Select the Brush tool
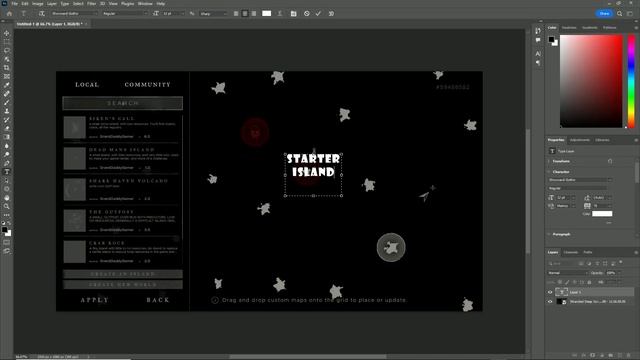Screen dimensions: 640x360 [x=7, y=102]
